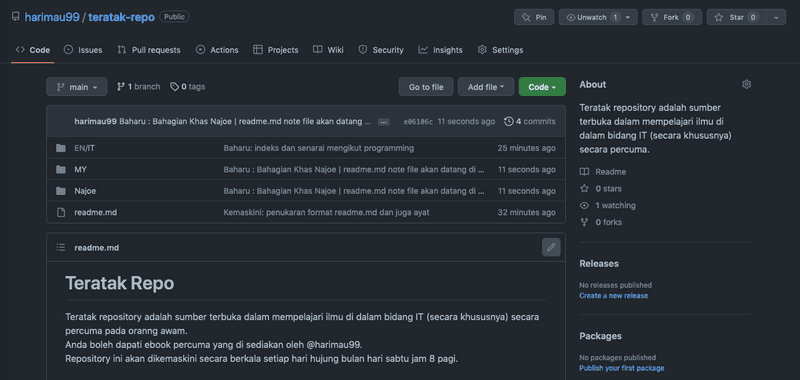Edit readme.md with the pencil icon
The height and width of the screenshot is (380, 800).
pyautogui.click(x=551, y=247)
